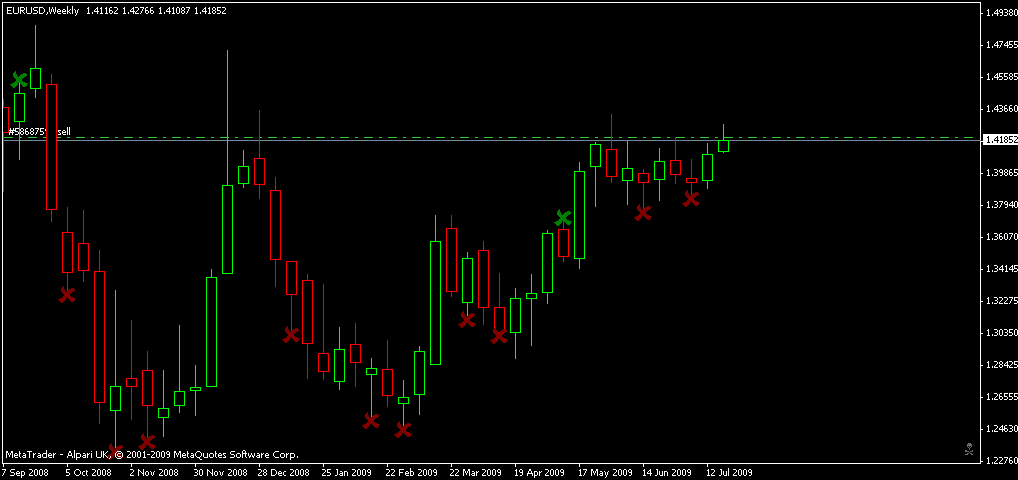Click the 1.32275 price axis label
The width and height of the screenshot is (1018, 480).
pos(1000,301)
